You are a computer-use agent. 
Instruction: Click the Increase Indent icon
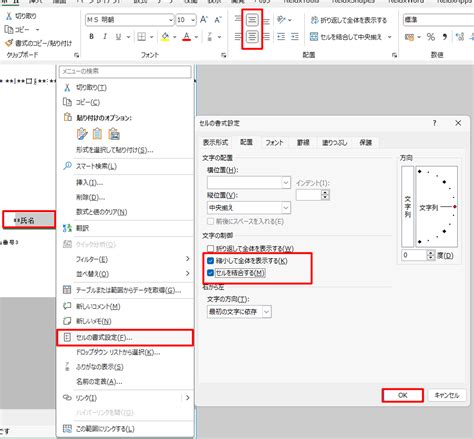(x=295, y=37)
